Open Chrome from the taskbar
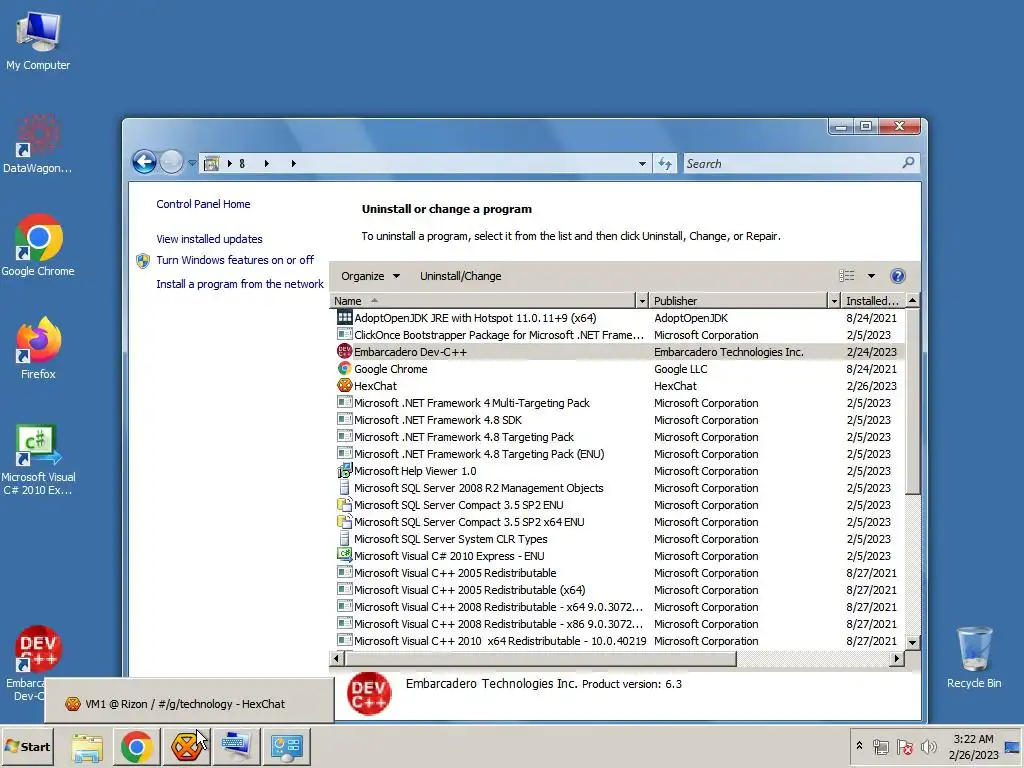The image size is (1024, 768). 136,747
